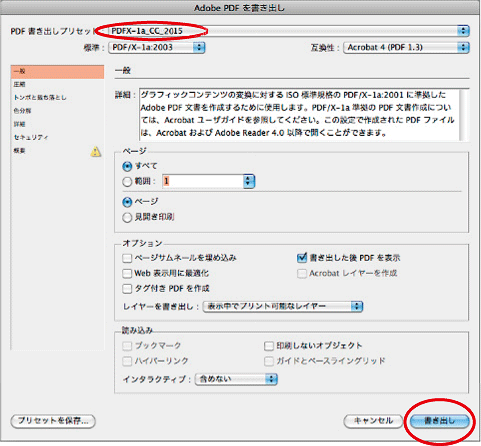This screenshot has width=481, height=446.
Task: Click the キャンセル button
Action: point(373,421)
